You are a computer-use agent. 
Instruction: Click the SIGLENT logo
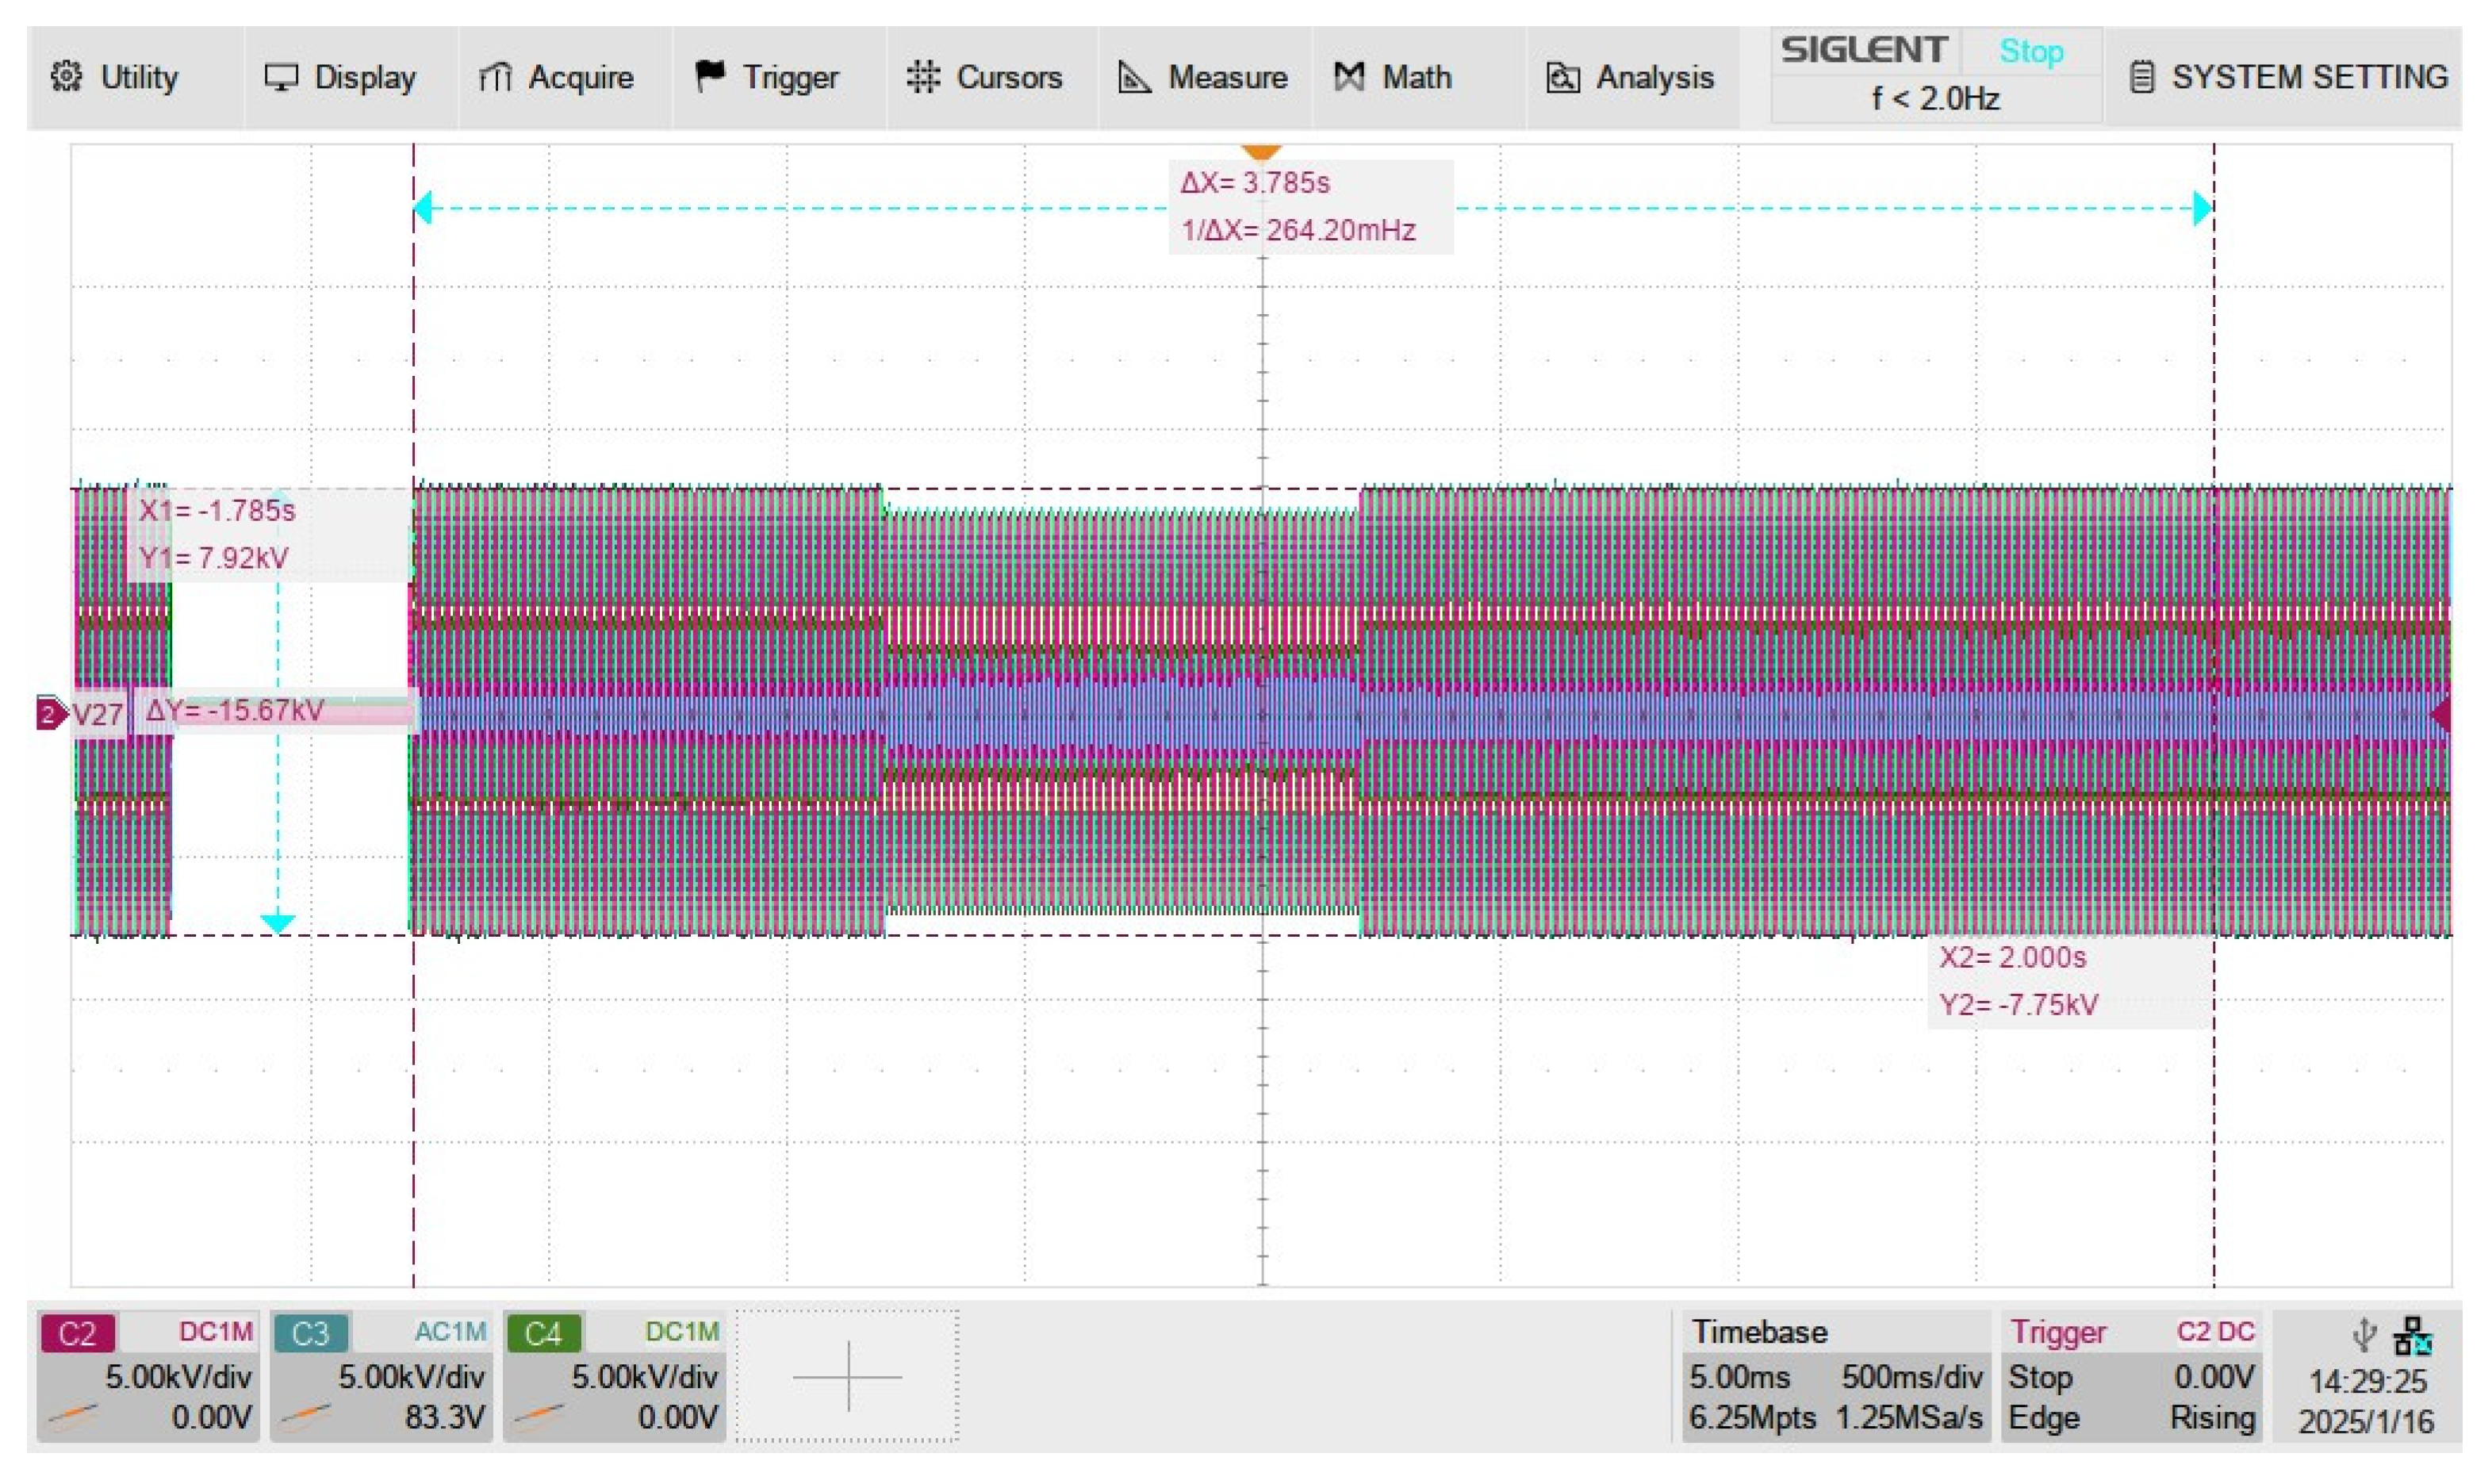1864,49
